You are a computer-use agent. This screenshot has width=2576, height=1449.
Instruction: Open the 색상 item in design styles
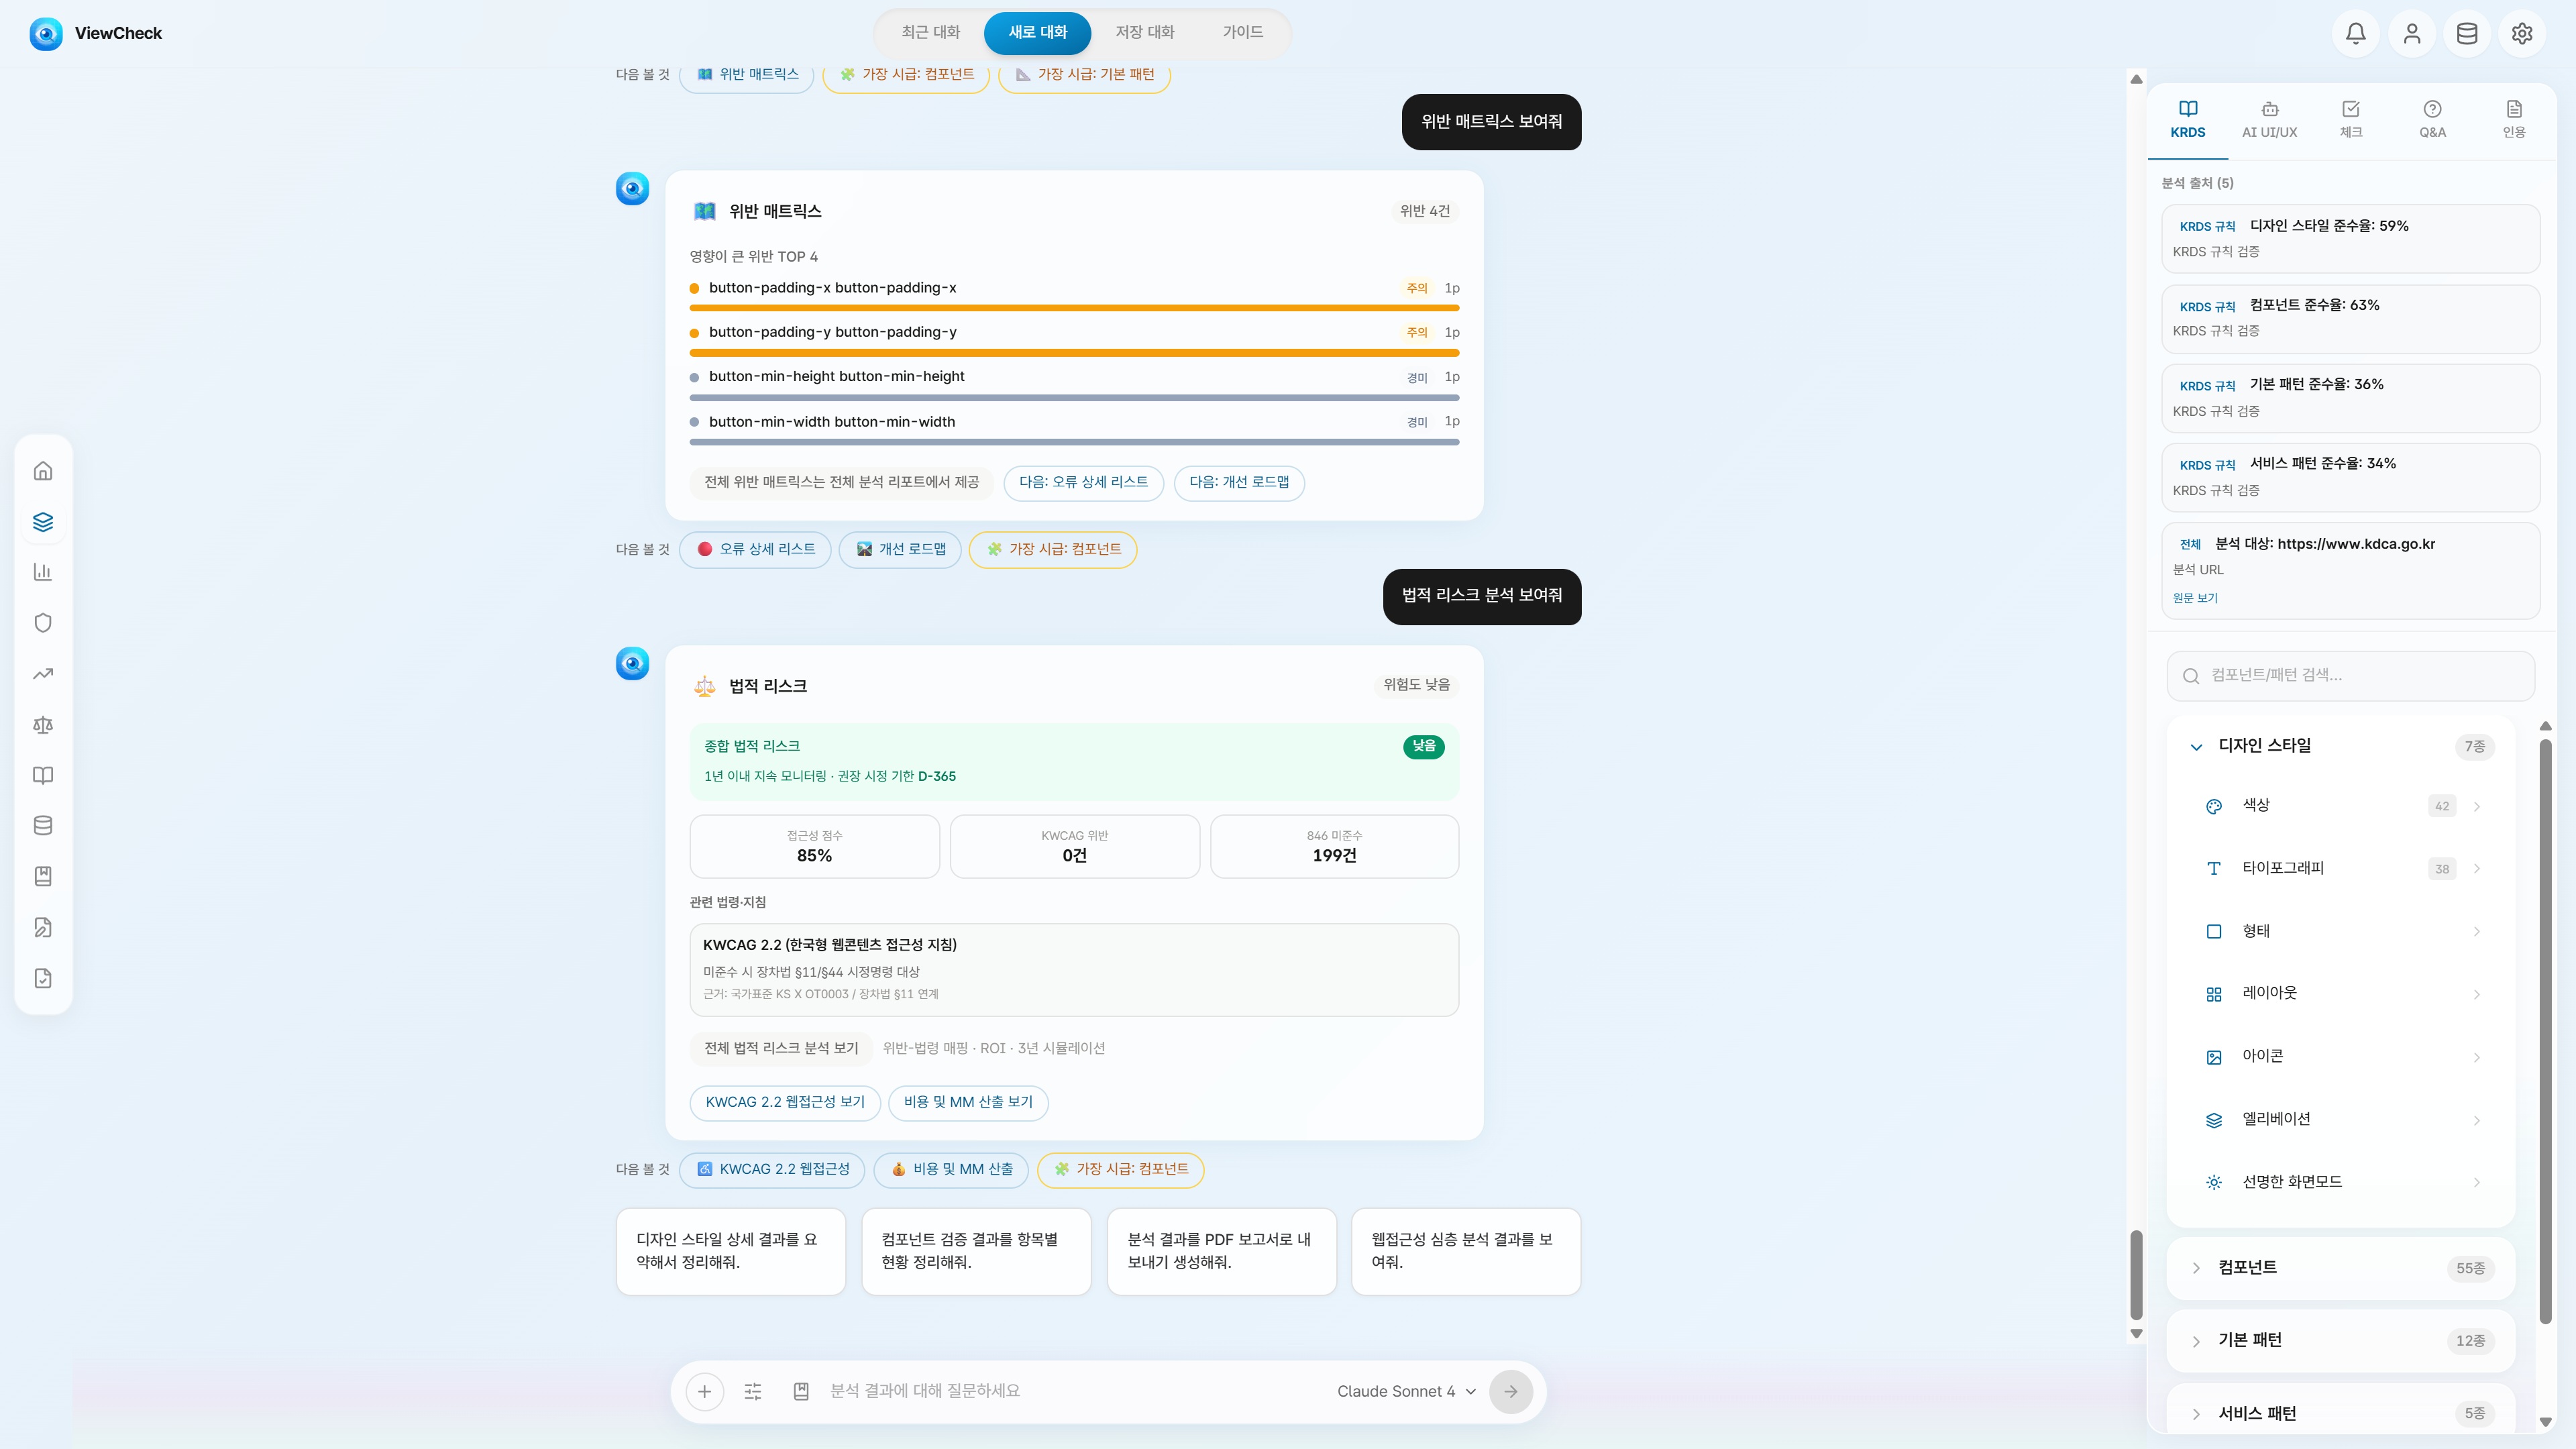(2340, 806)
